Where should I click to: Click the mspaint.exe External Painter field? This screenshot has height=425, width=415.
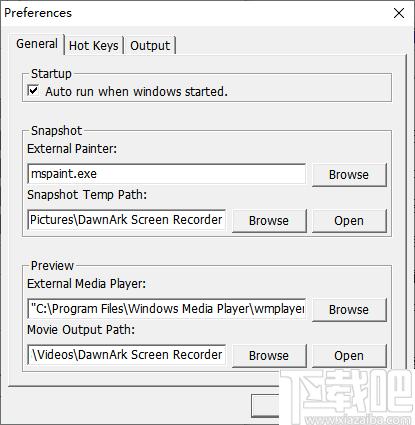coord(166,174)
